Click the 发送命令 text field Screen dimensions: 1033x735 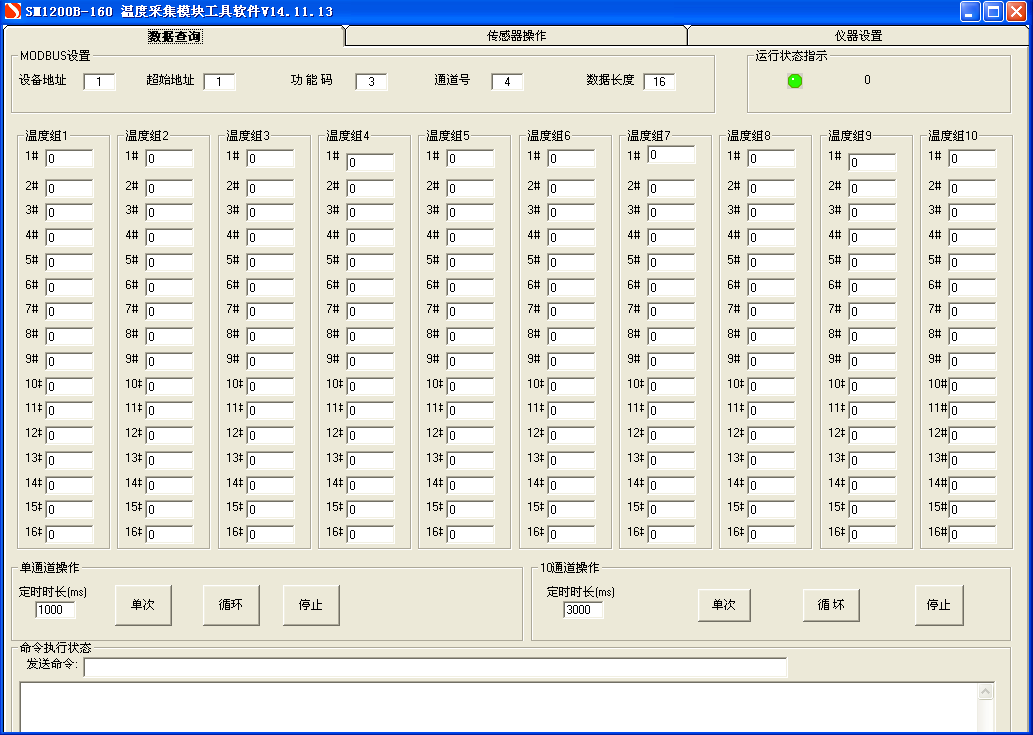[435, 667]
